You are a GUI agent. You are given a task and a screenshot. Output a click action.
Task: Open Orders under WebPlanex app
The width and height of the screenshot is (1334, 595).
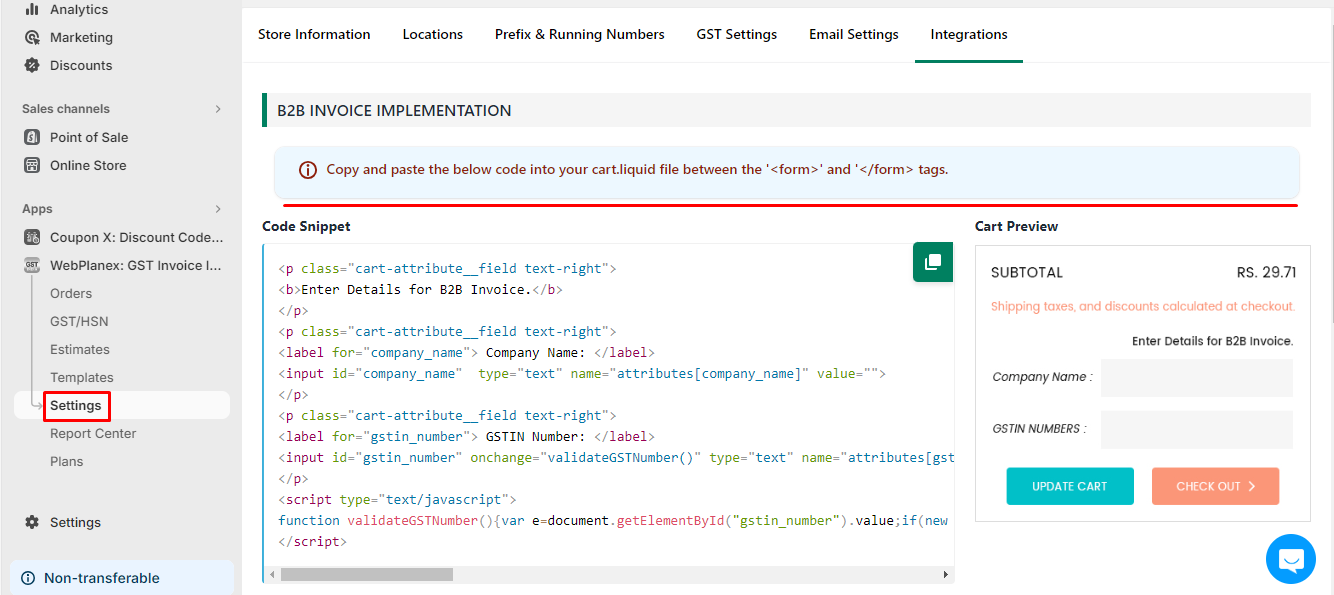point(71,293)
